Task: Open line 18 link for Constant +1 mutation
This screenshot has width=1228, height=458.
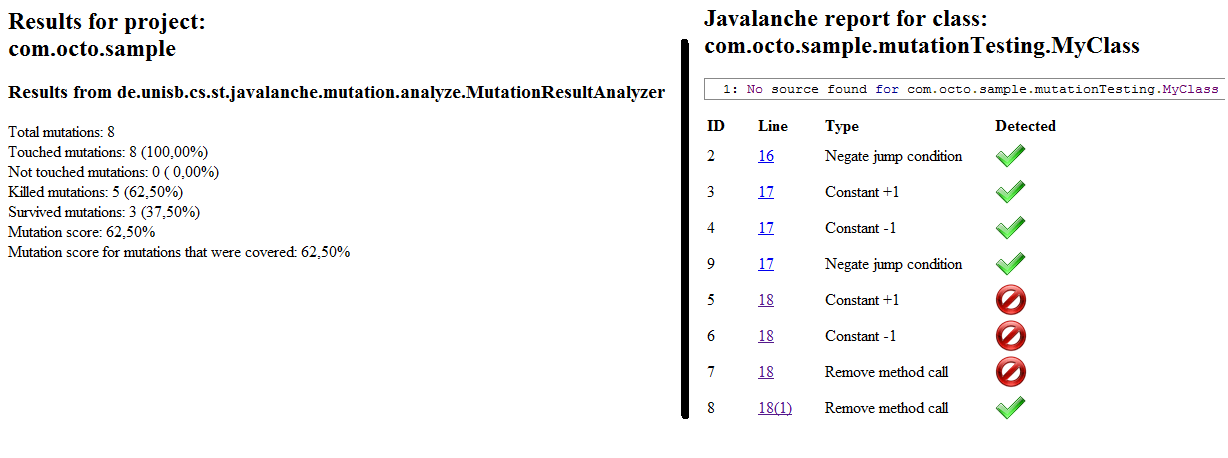Action: point(766,300)
